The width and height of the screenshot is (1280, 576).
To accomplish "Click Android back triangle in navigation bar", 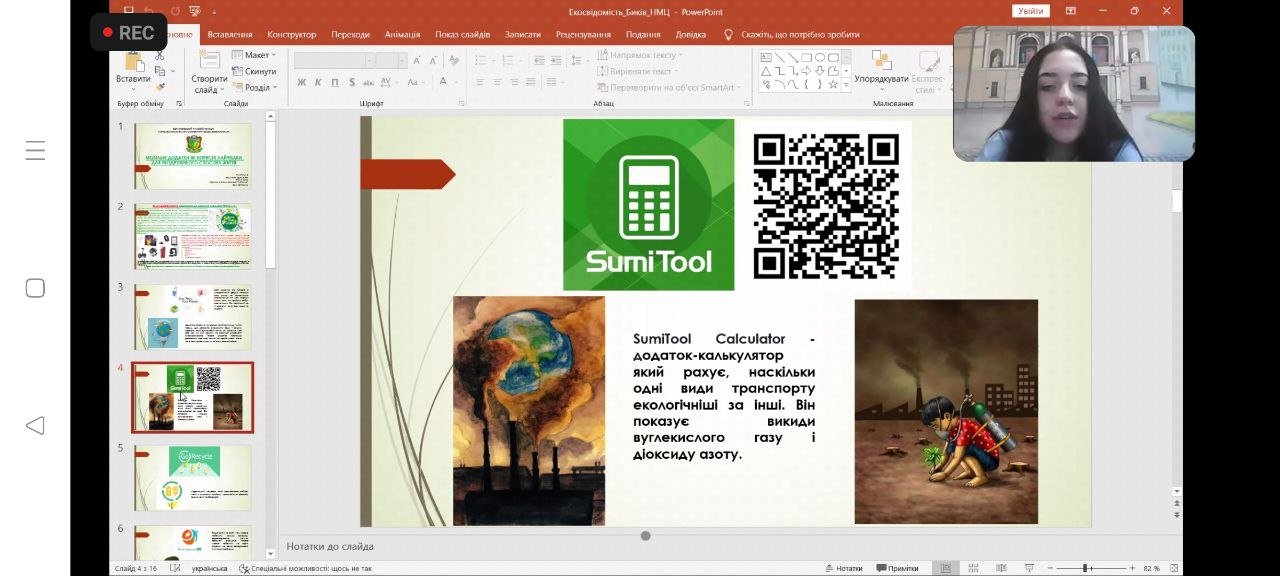I will [x=35, y=425].
